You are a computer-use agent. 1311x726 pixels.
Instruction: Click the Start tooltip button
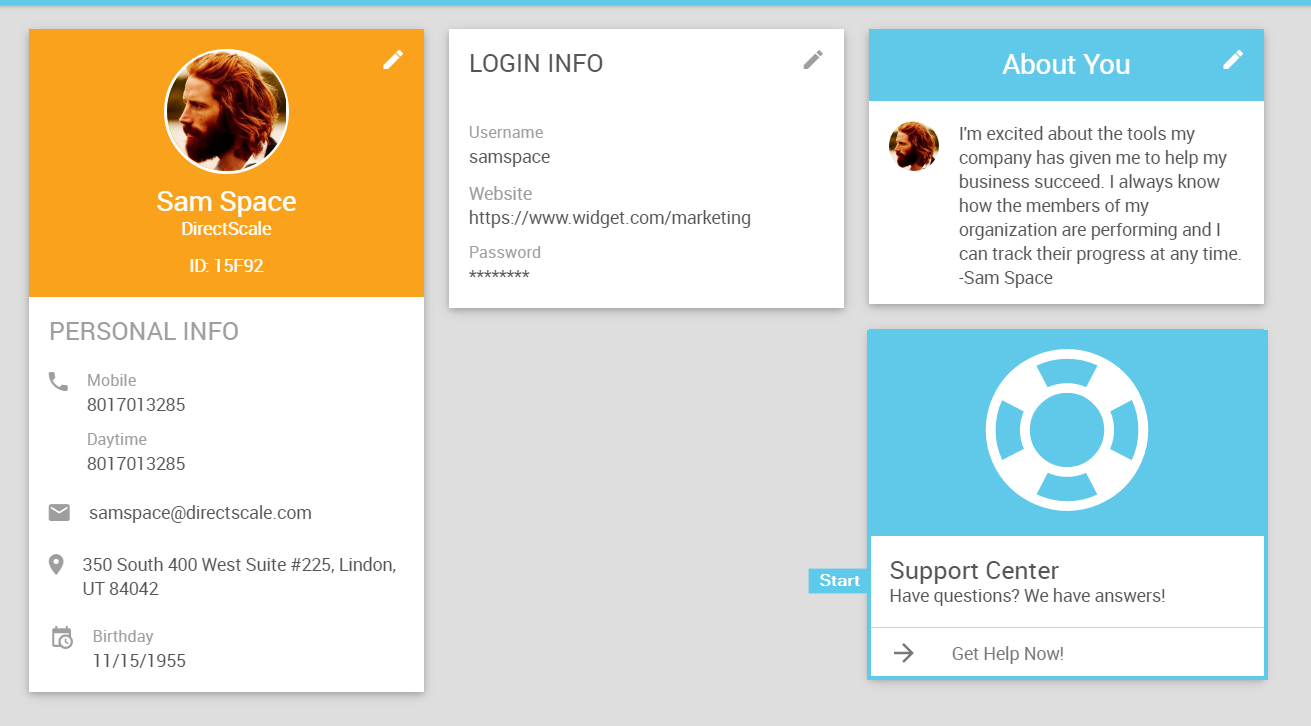[839, 581]
